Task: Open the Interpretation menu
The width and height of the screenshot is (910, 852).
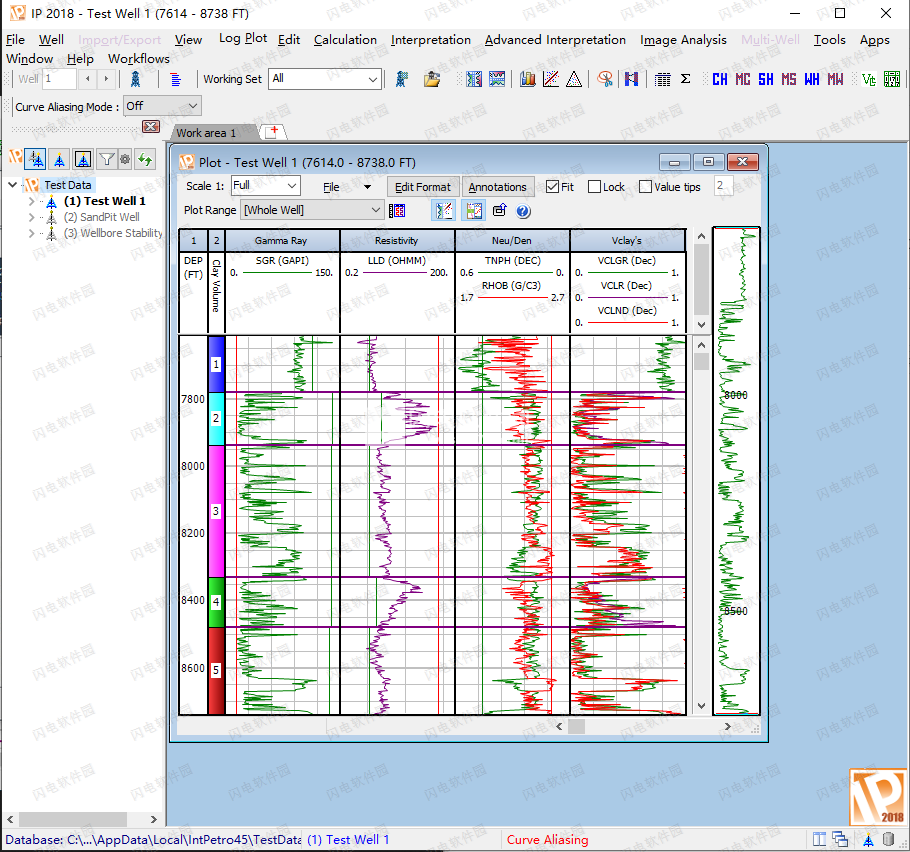Action: pyautogui.click(x=431, y=40)
